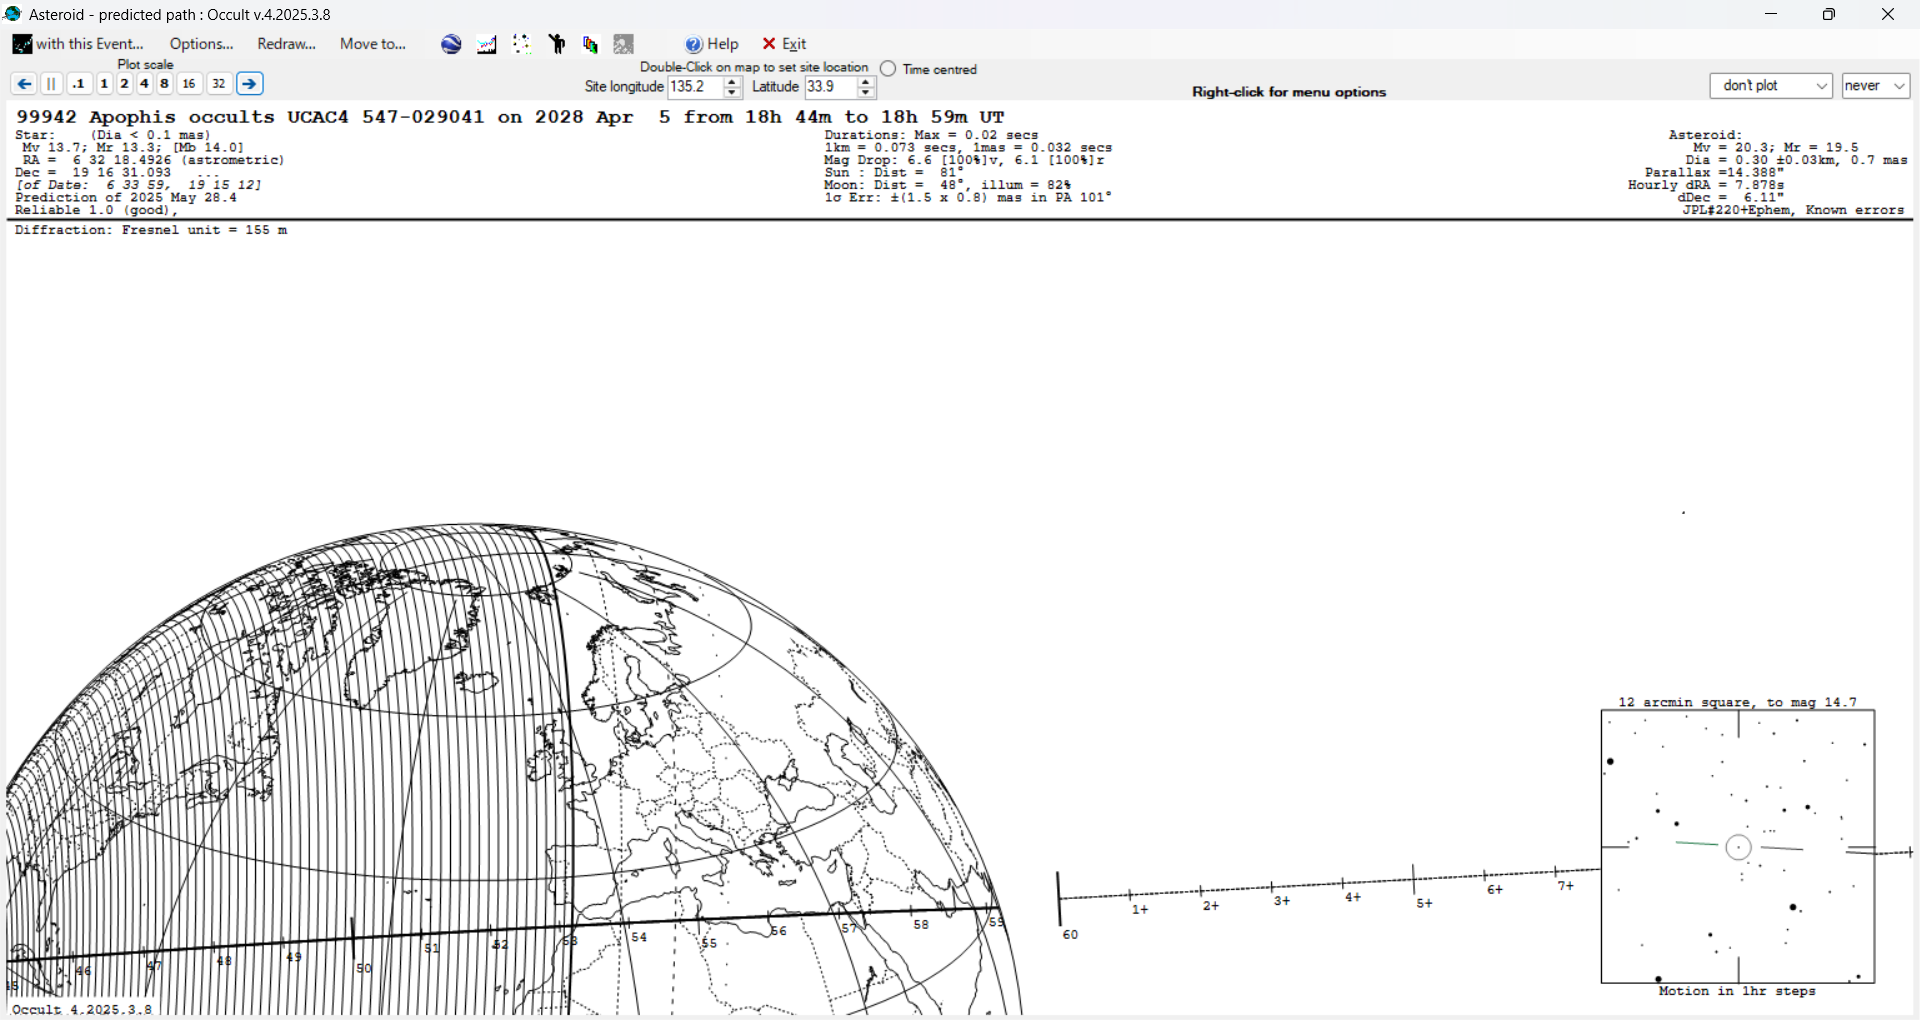Select the Time centred radio button
The height and width of the screenshot is (1020, 1920).
[888, 69]
